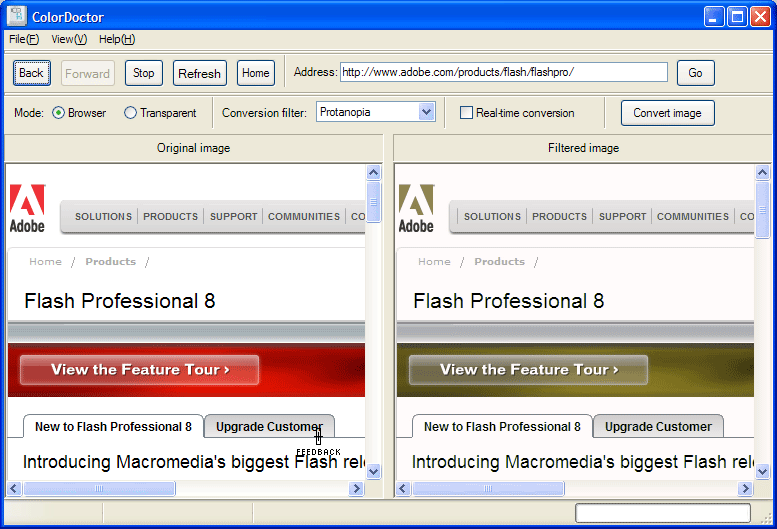Click scroll down arrow of Original image pane
The width and height of the screenshot is (777, 529).
[x=374, y=472]
